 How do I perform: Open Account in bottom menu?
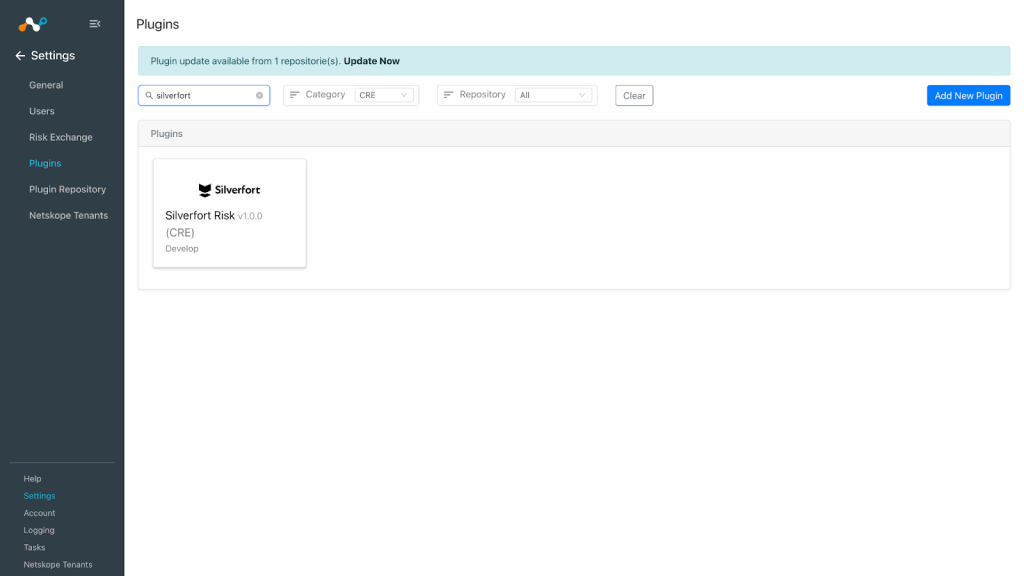click(x=39, y=513)
